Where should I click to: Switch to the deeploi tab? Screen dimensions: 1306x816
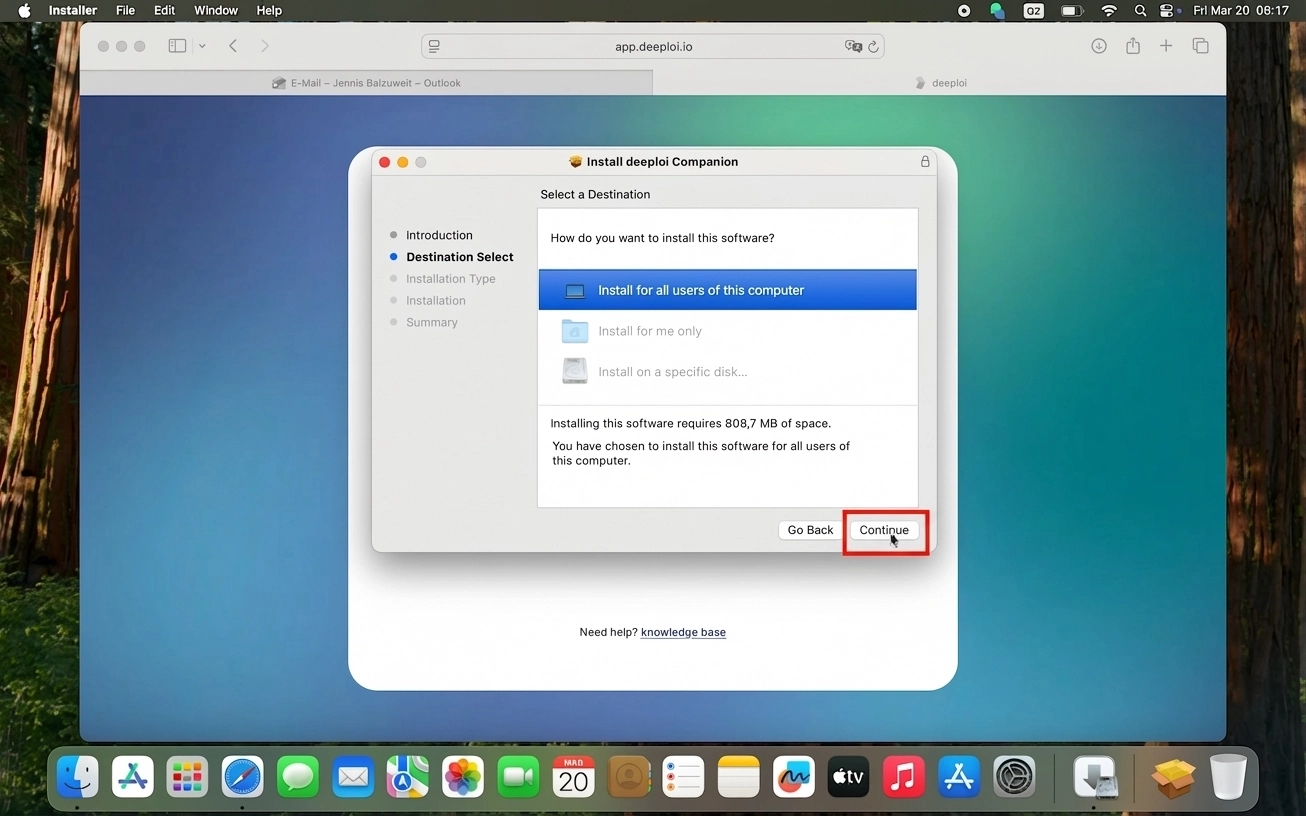[x=940, y=83]
